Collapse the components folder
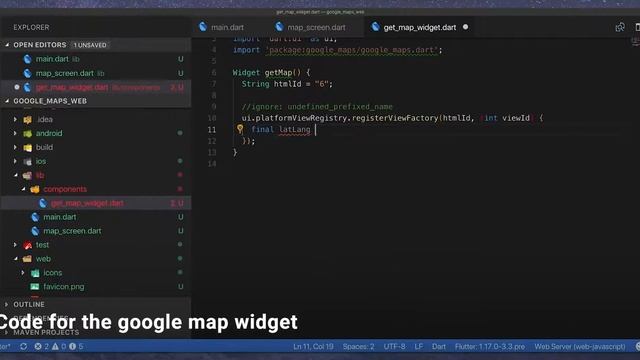The height and width of the screenshot is (360, 640). click(x=23, y=189)
